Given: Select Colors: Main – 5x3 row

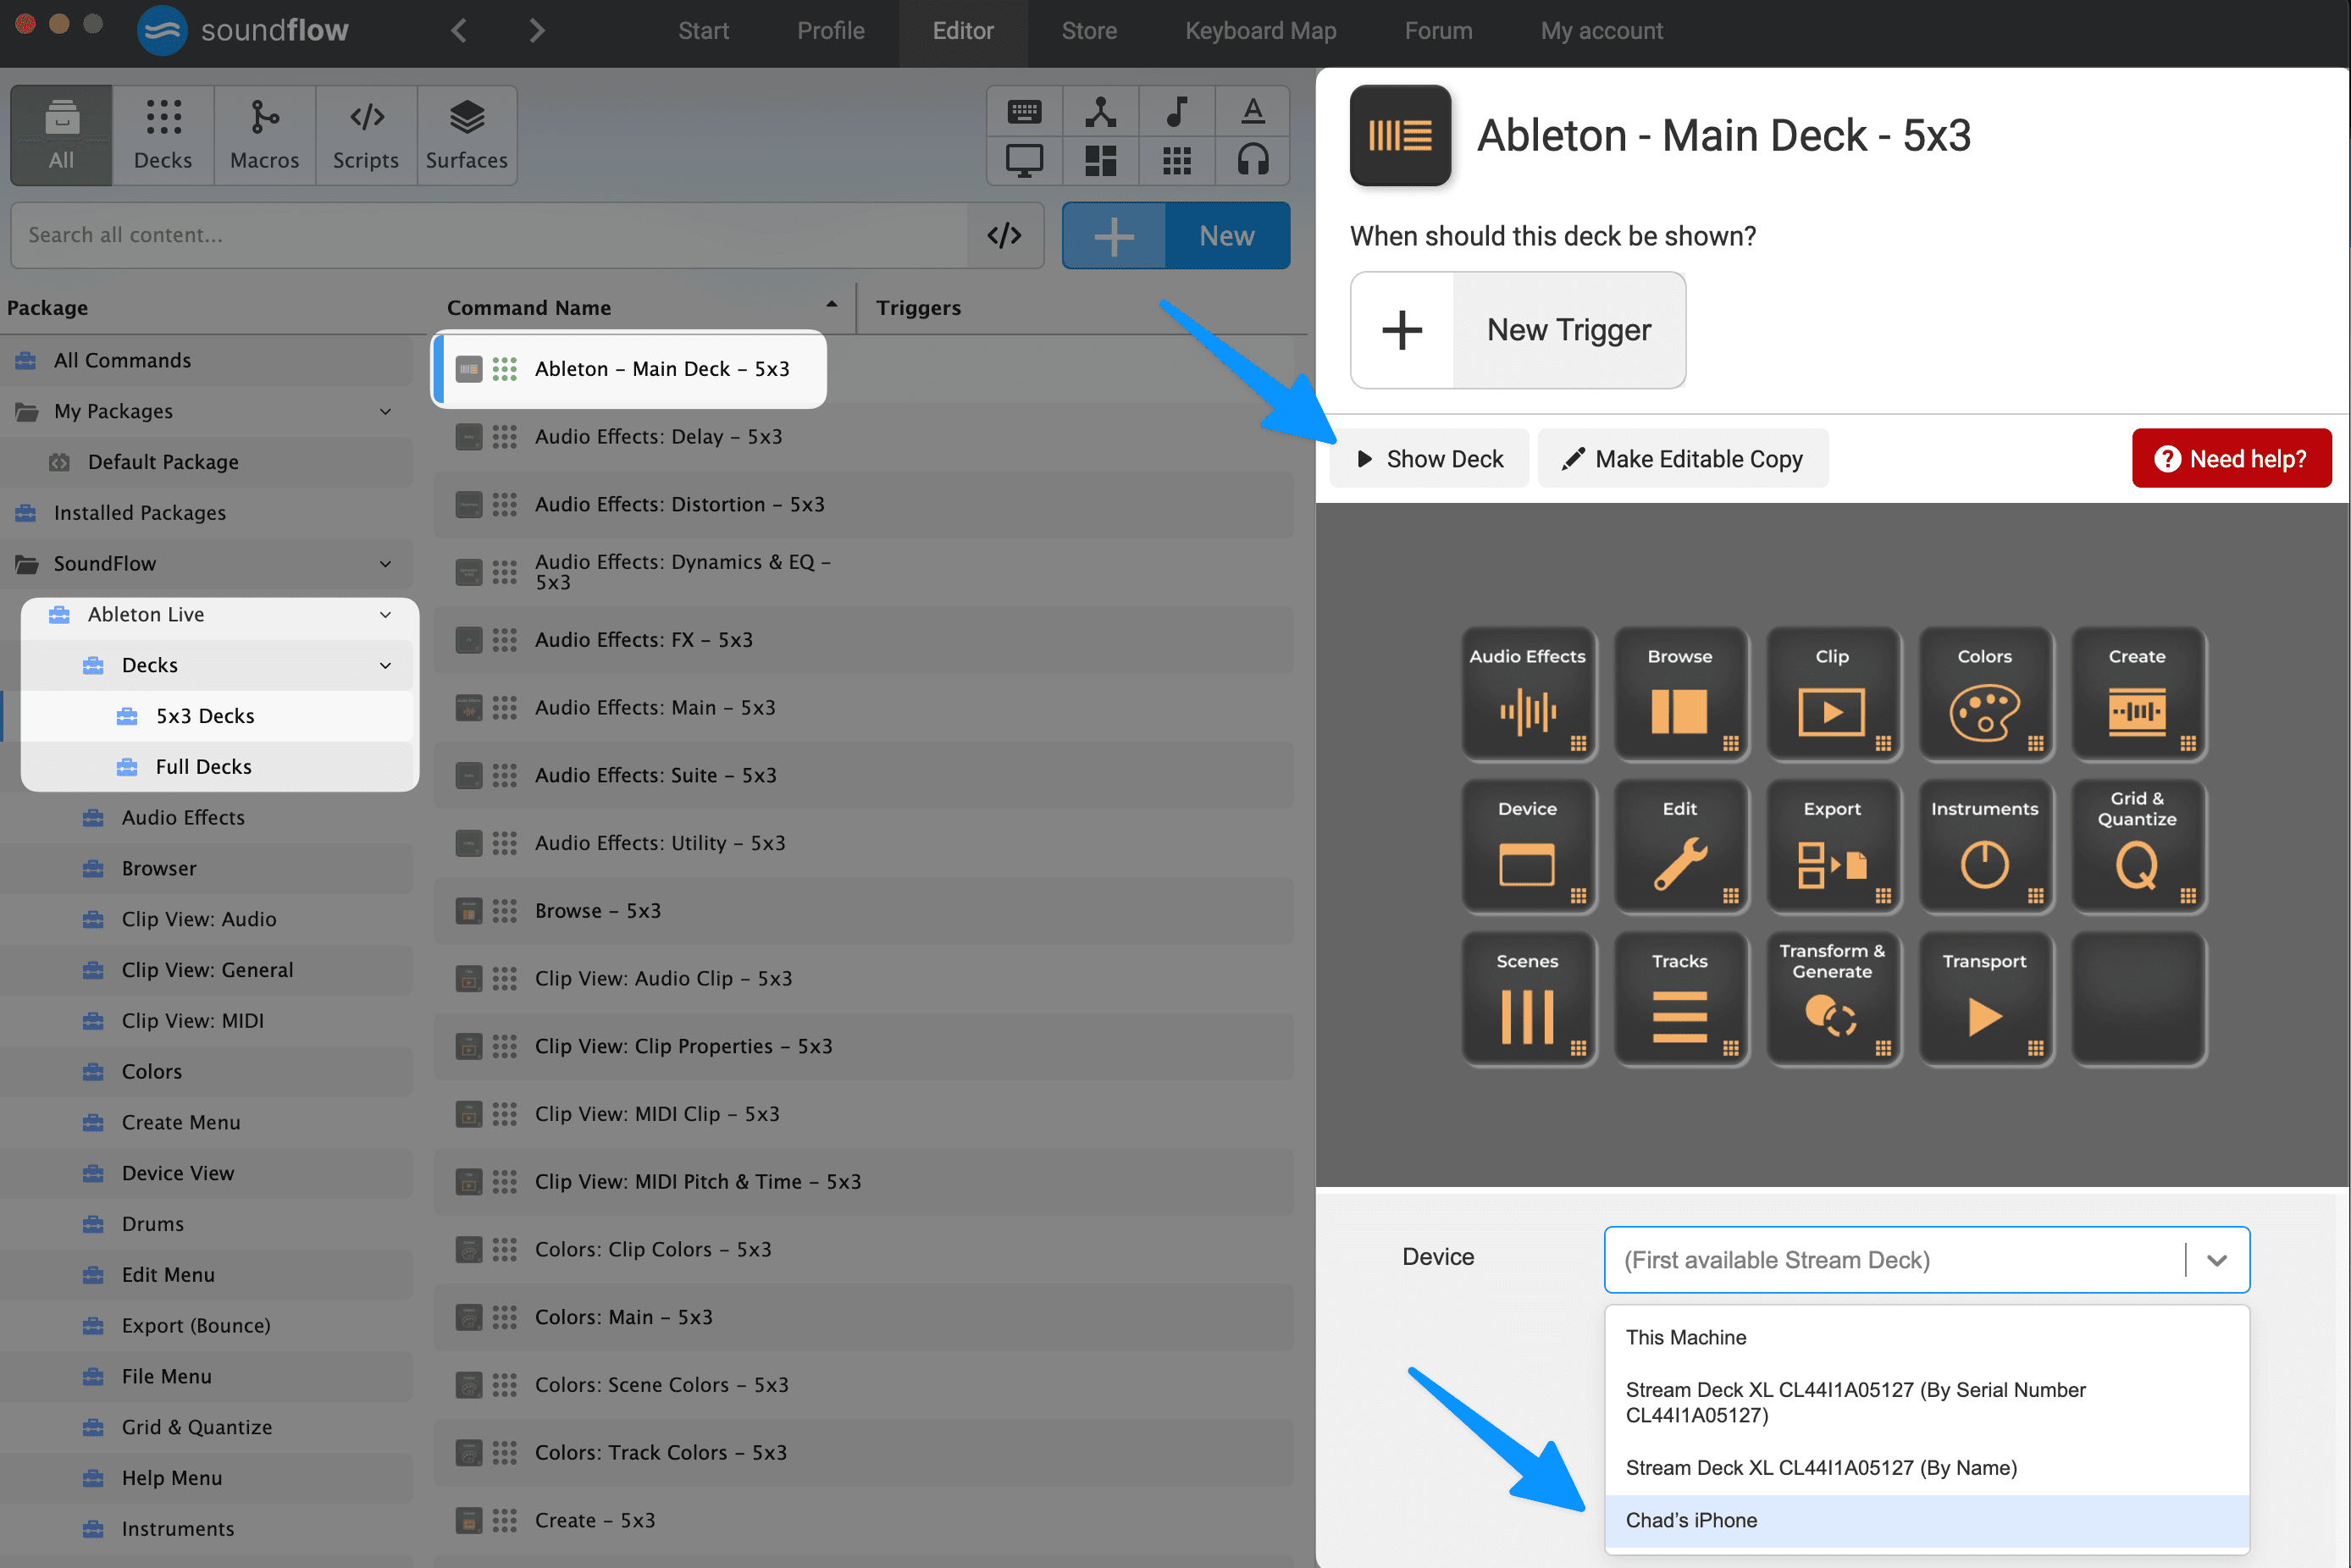Looking at the screenshot, I should pyautogui.click(x=863, y=1317).
